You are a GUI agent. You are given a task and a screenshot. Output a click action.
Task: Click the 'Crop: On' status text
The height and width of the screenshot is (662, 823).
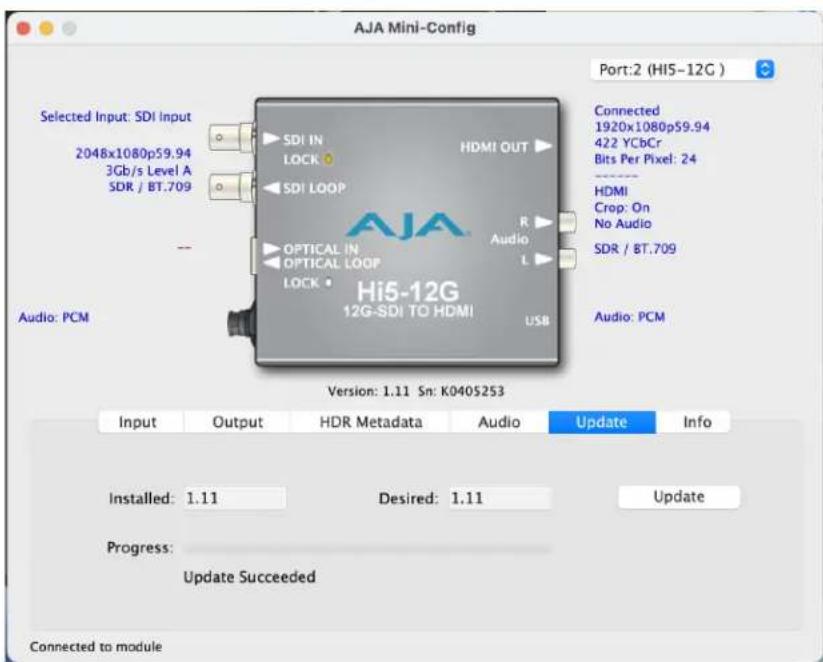[622, 207]
